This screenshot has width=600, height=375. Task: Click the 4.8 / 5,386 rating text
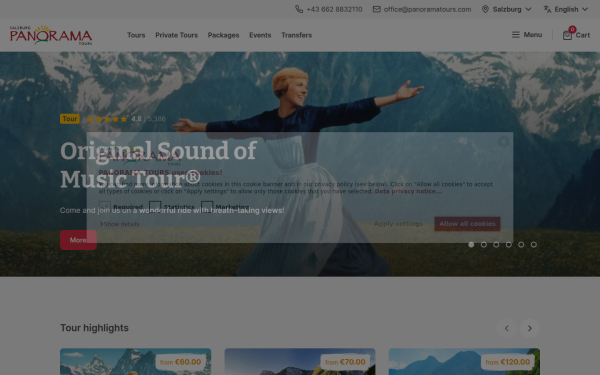(148, 119)
